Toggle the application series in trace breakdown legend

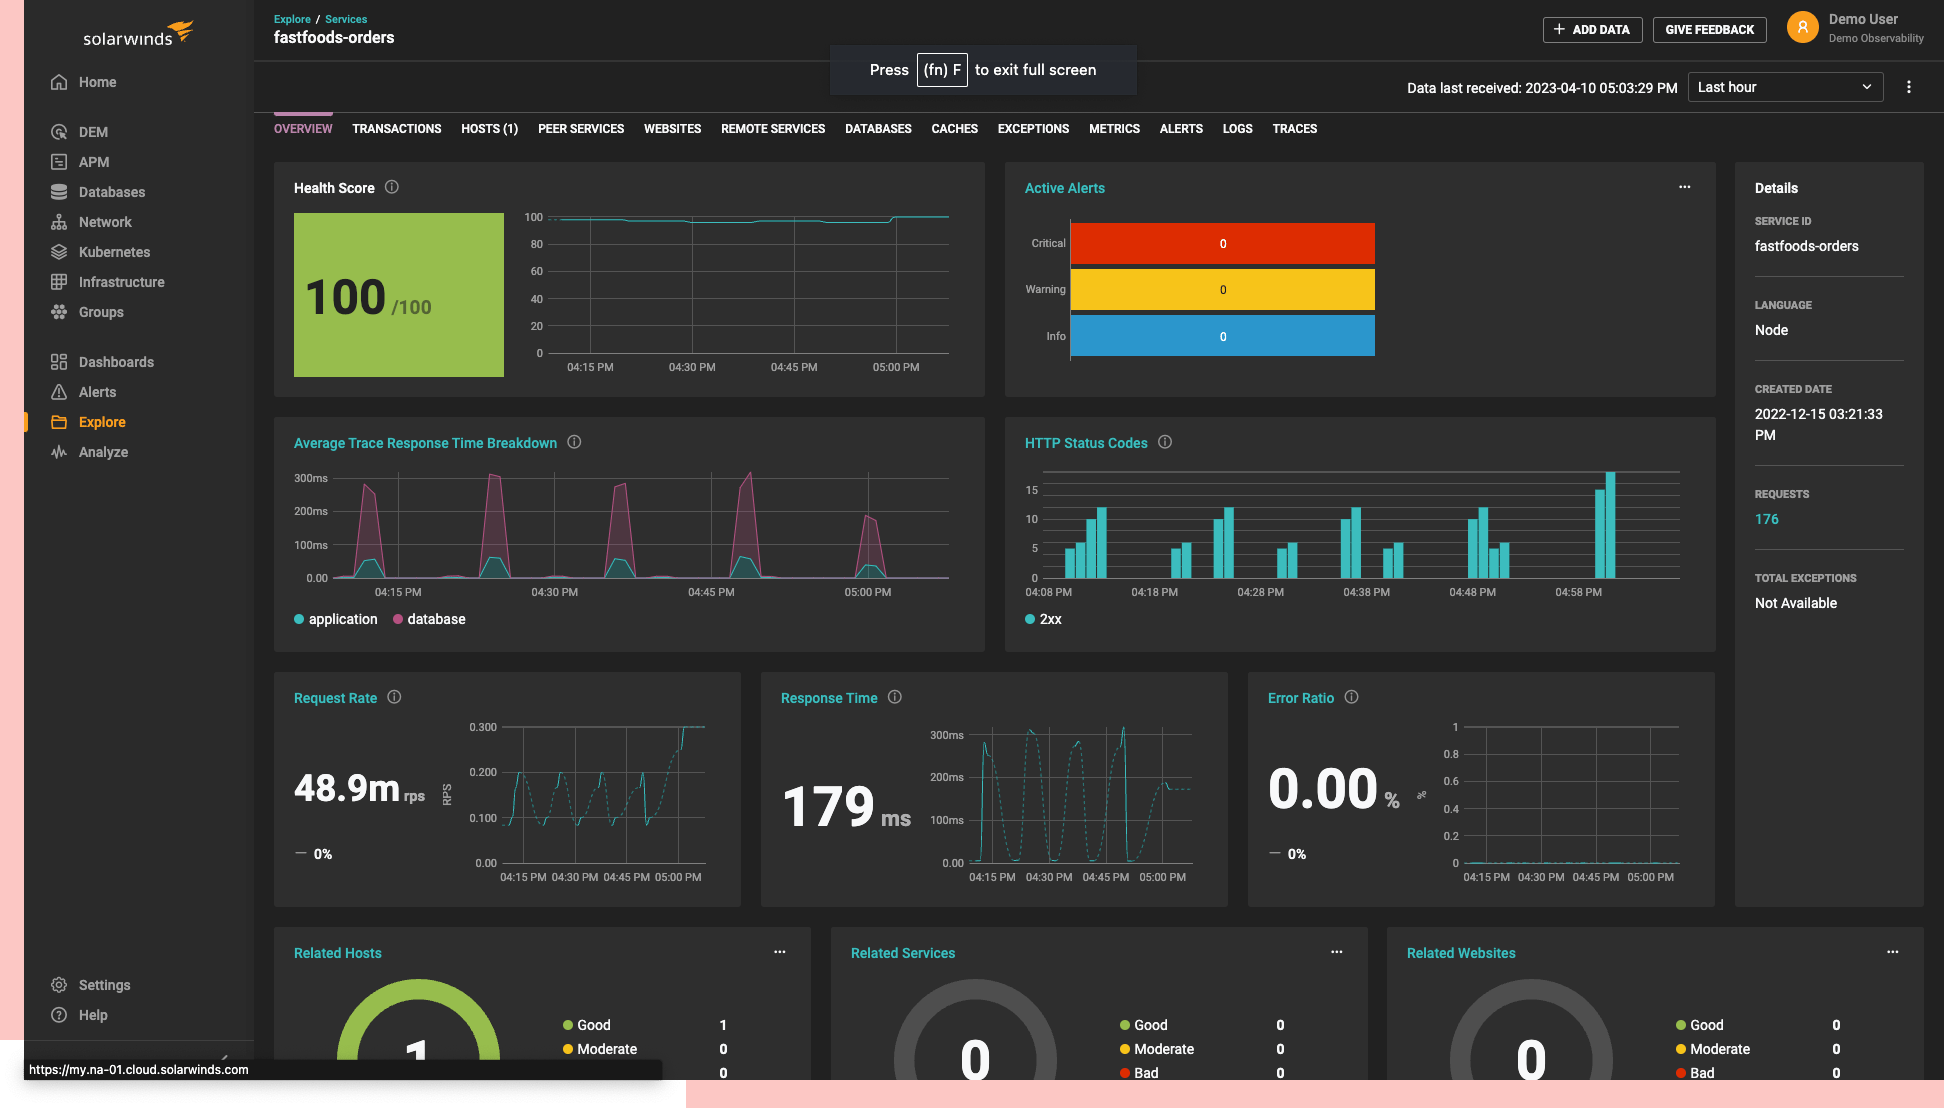click(336, 619)
